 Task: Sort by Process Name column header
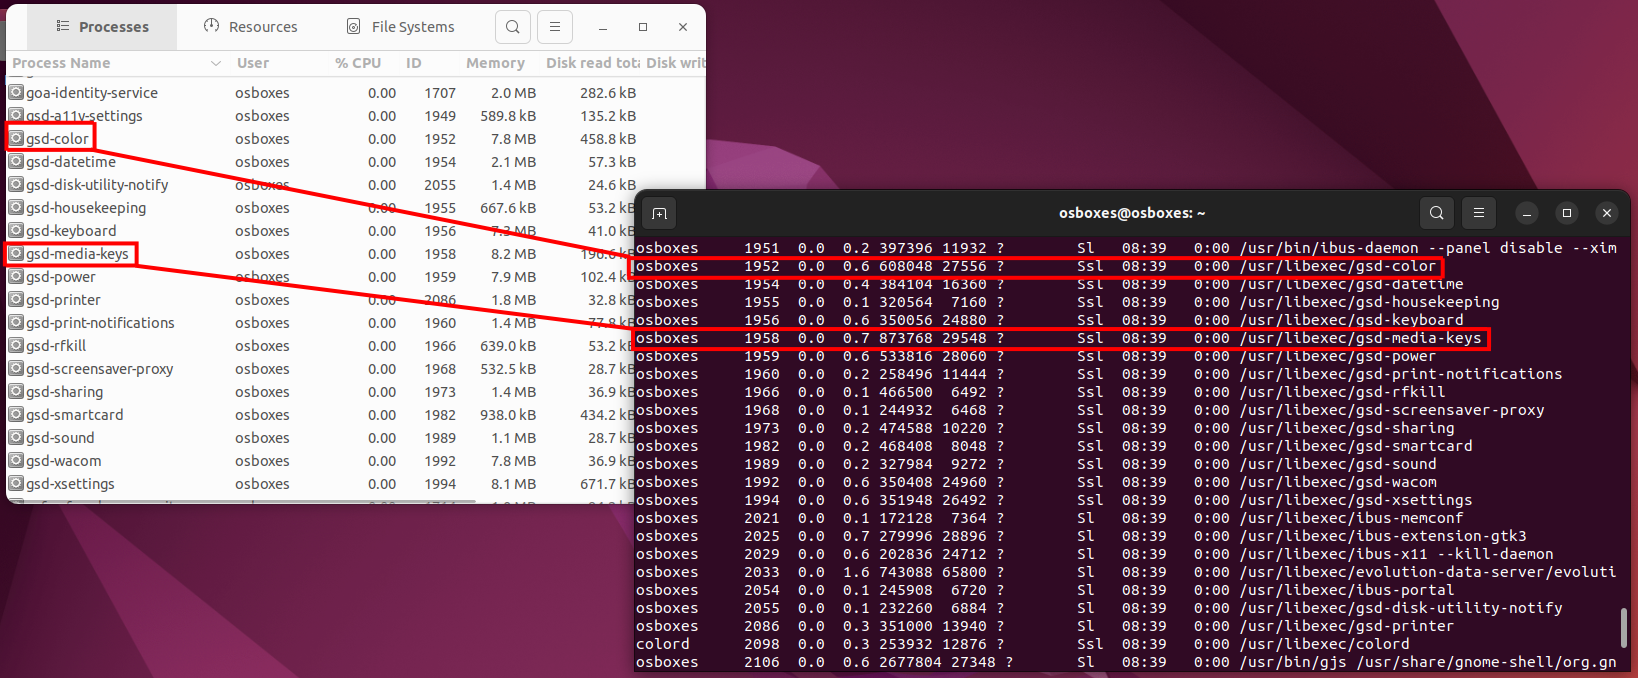coord(62,63)
